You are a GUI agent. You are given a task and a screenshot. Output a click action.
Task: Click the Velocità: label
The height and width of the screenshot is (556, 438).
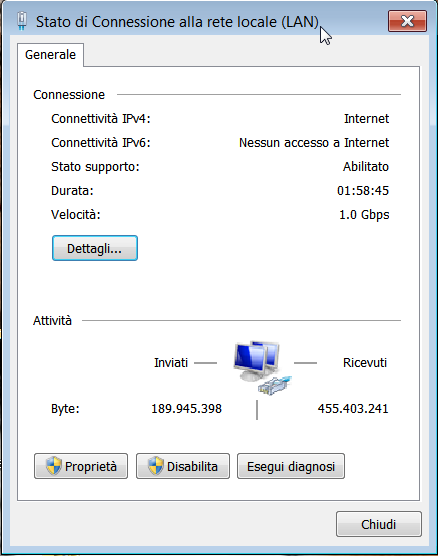76,215
